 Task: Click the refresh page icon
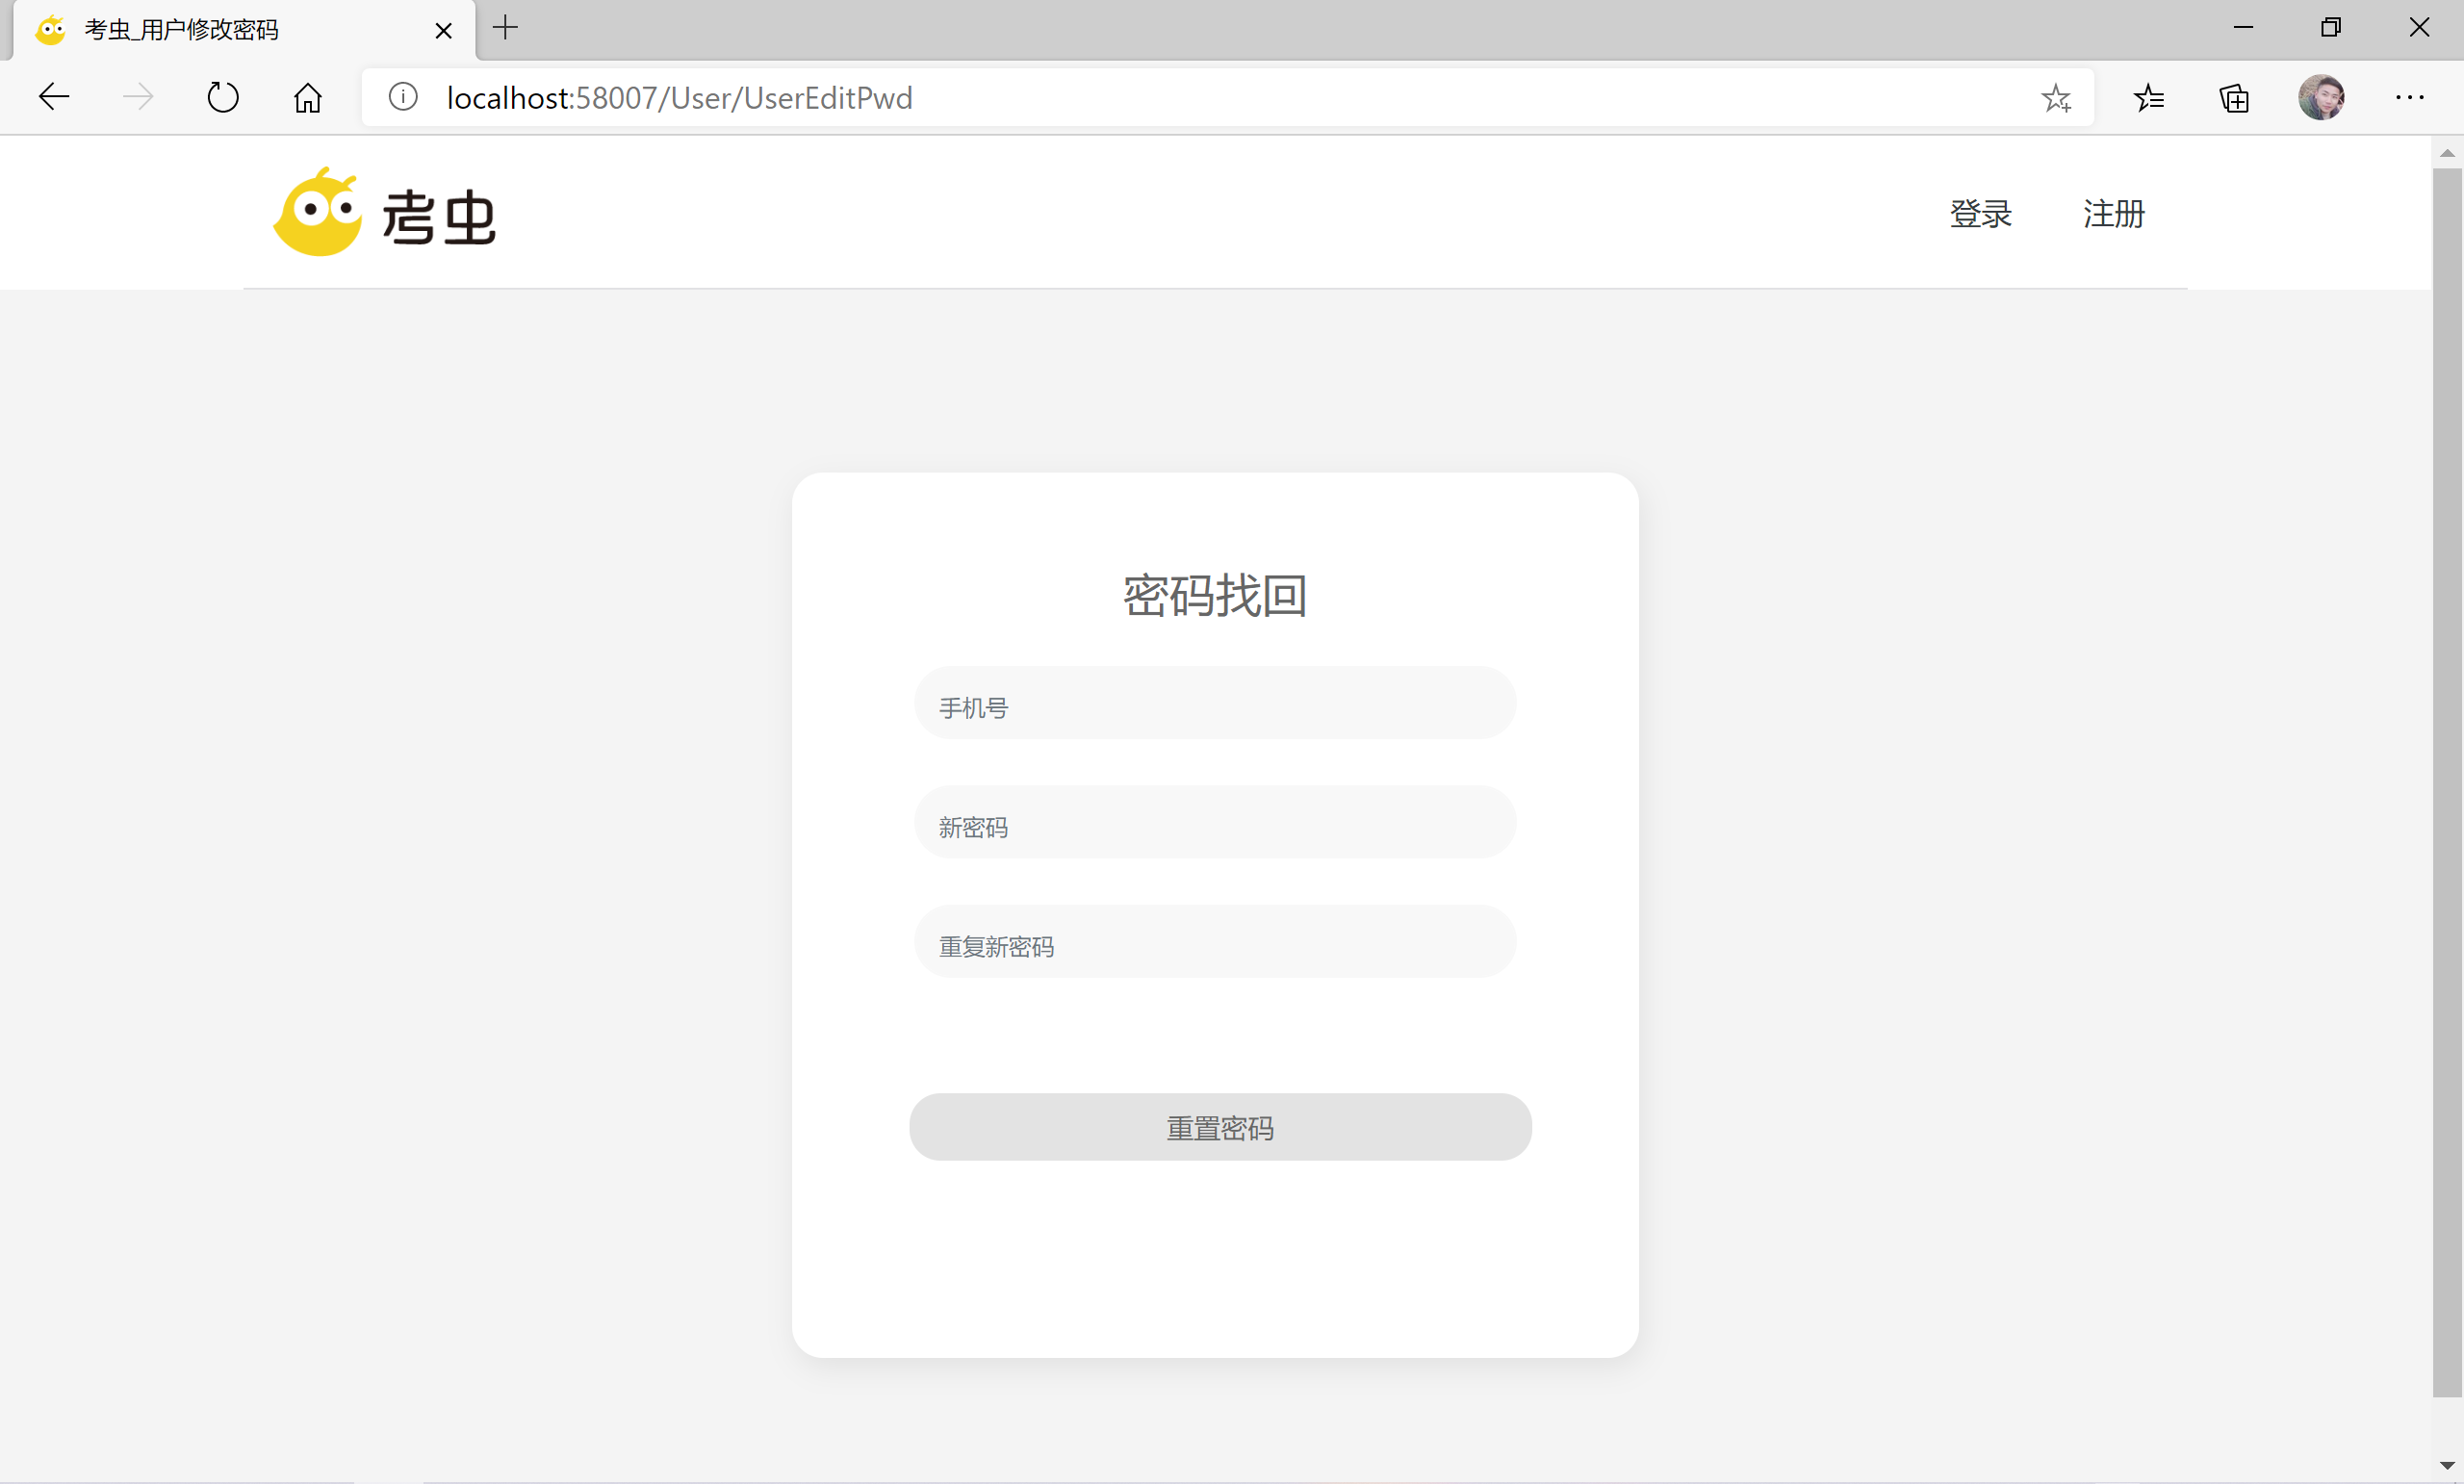tap(222, 97)
